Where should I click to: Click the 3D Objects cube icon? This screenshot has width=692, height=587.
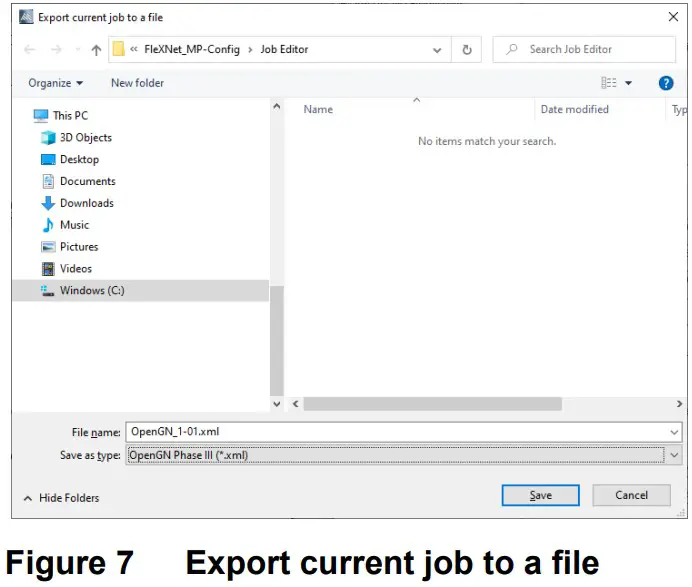[x=48, y=138]
